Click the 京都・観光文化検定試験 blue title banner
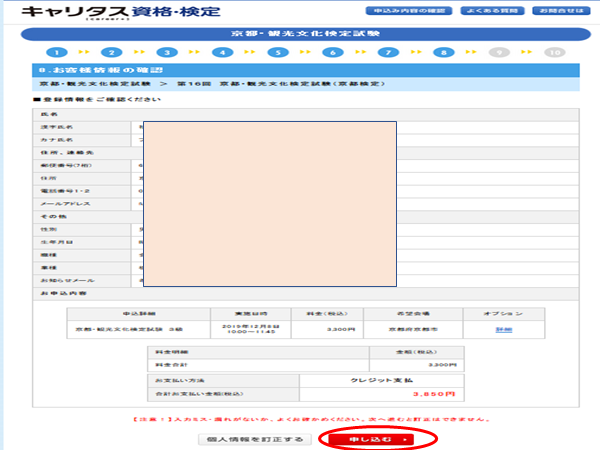600x450 pixels. 306,34
